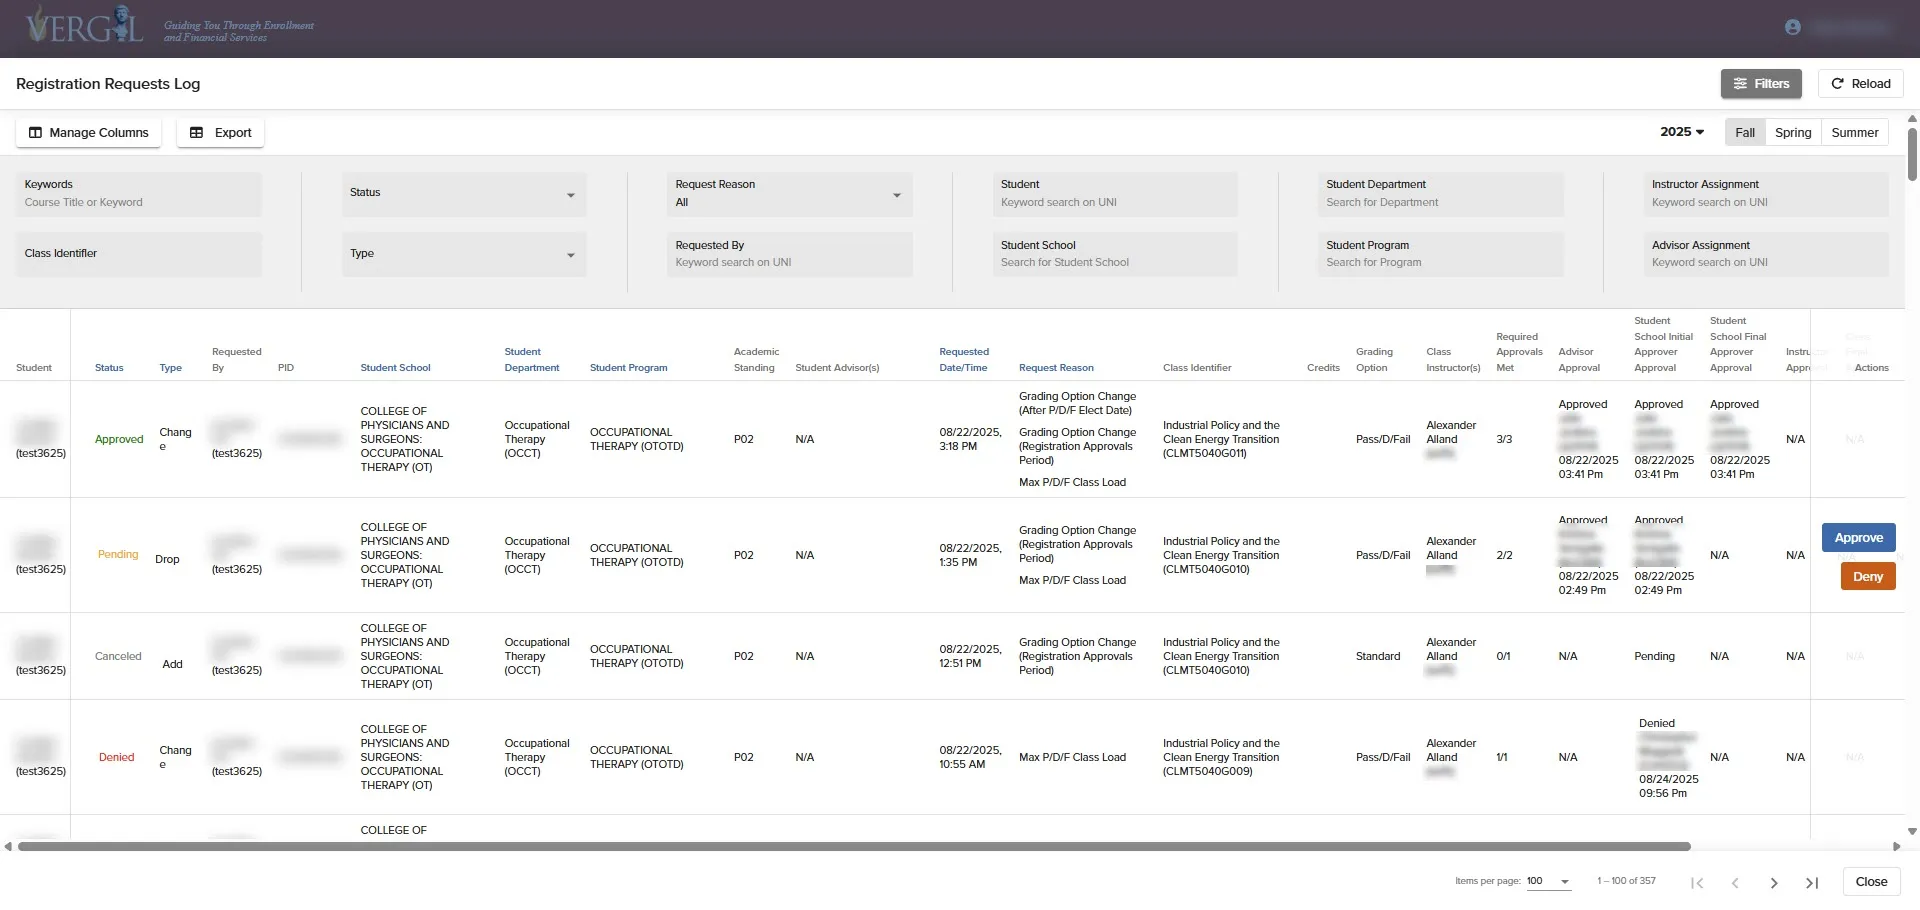The height and width of the screenshot is (910, 1920).
Task: Click the scroll right arrow
Action: click(x=1896, y=847)
